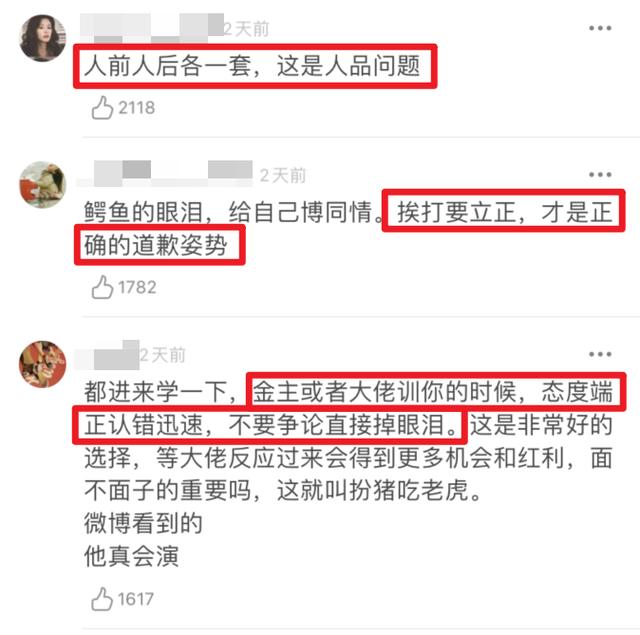
Task: Open first commenter's blurred username
Action: 151,28
